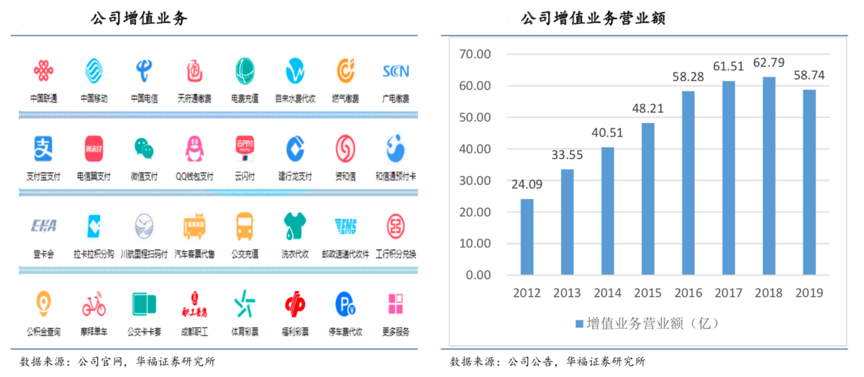Click the 广电缴费 SCN logo
Image resolution: width=864 pixels, height=377 pixels.
tap(396, 71)
